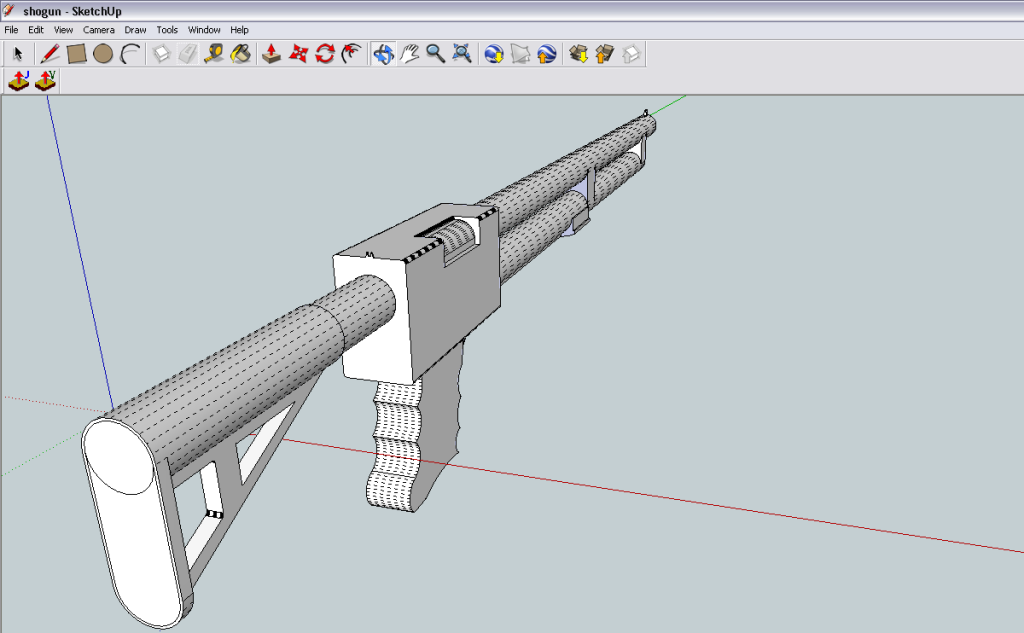Pick the Tape Measure tool
Viewport: 1024px width, 633px height.
[x=214, y=54]
